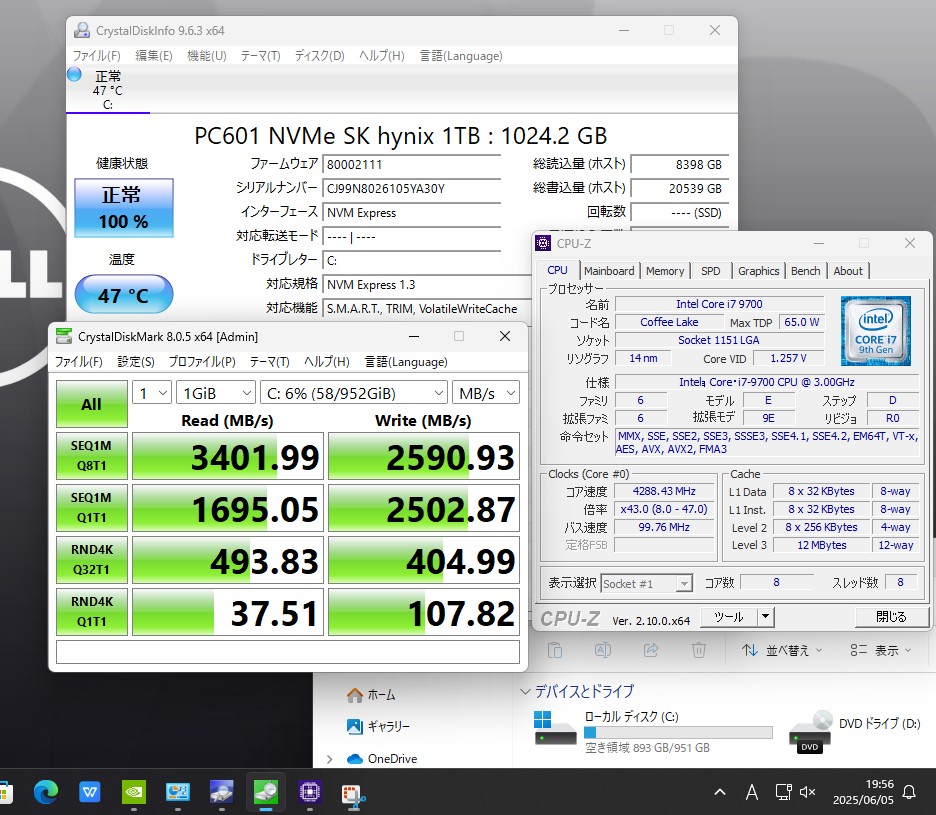Open Snipping Tool taskbar icon
This screenshot has height=815, width=936.
pos(353,794)
